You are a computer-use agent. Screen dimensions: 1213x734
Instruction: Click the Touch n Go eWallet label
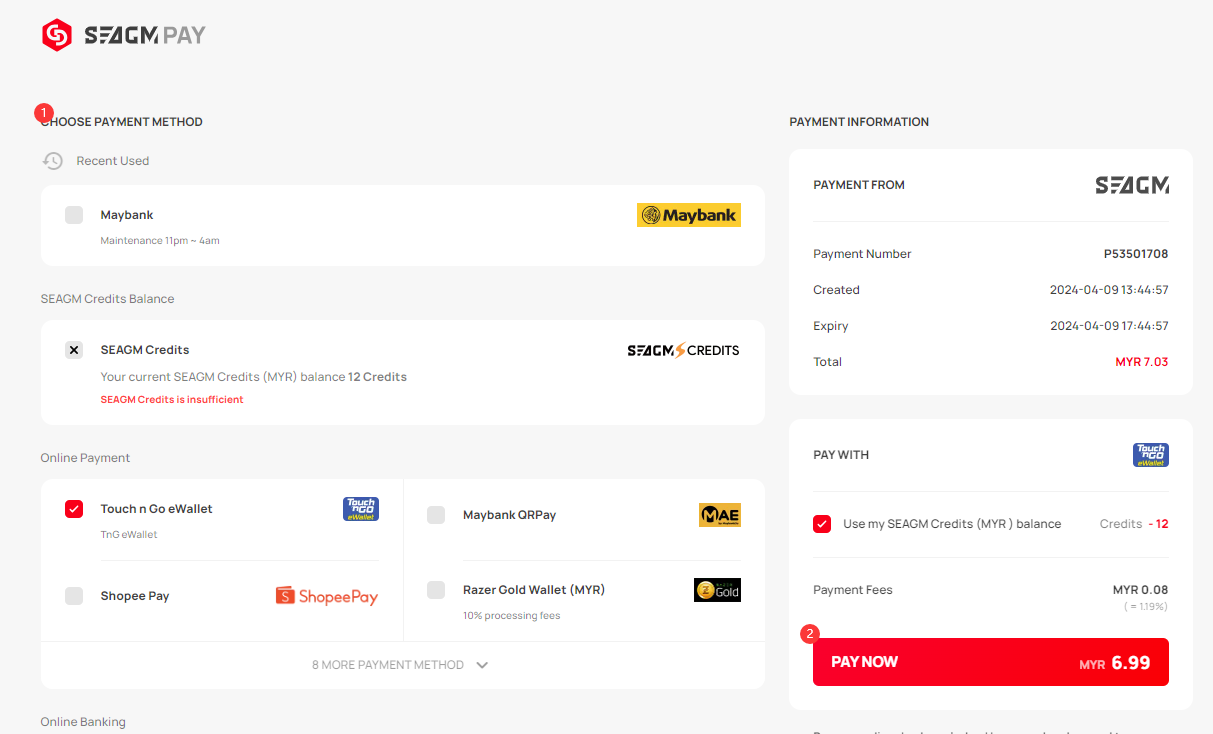[157, 509]
